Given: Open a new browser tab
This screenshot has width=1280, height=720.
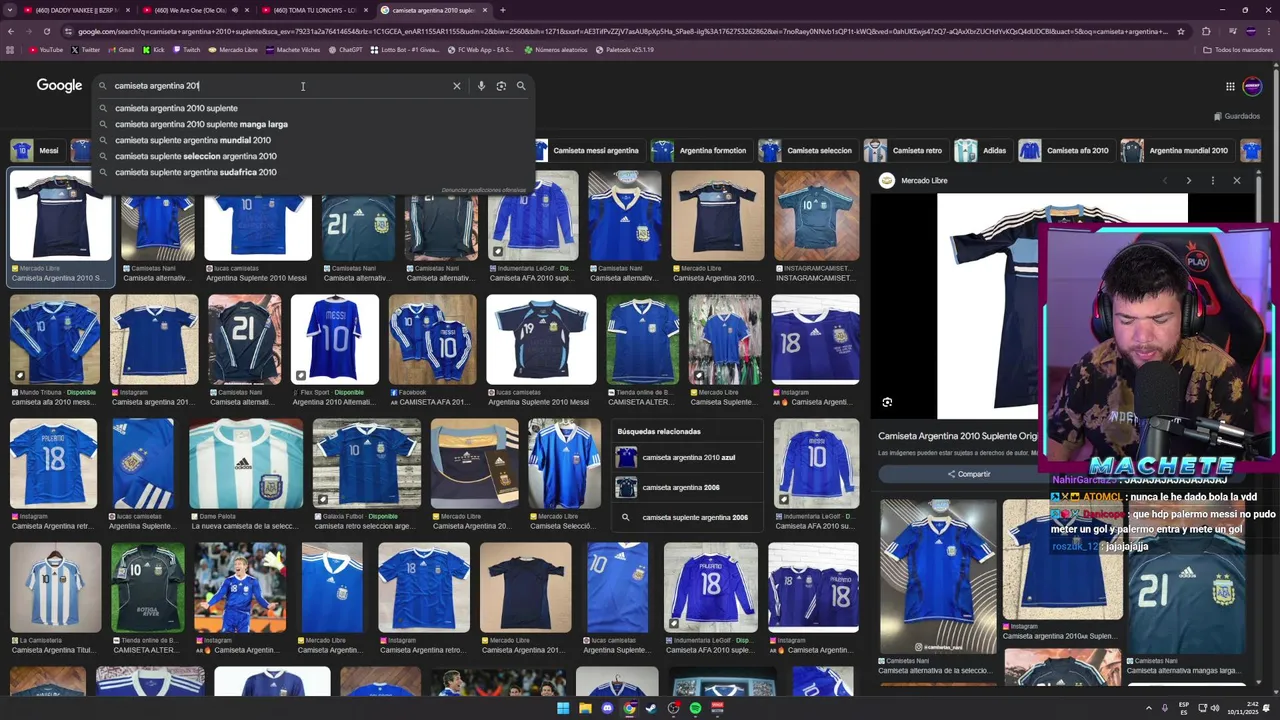Looking at the screenshot, I should [502, 10].
